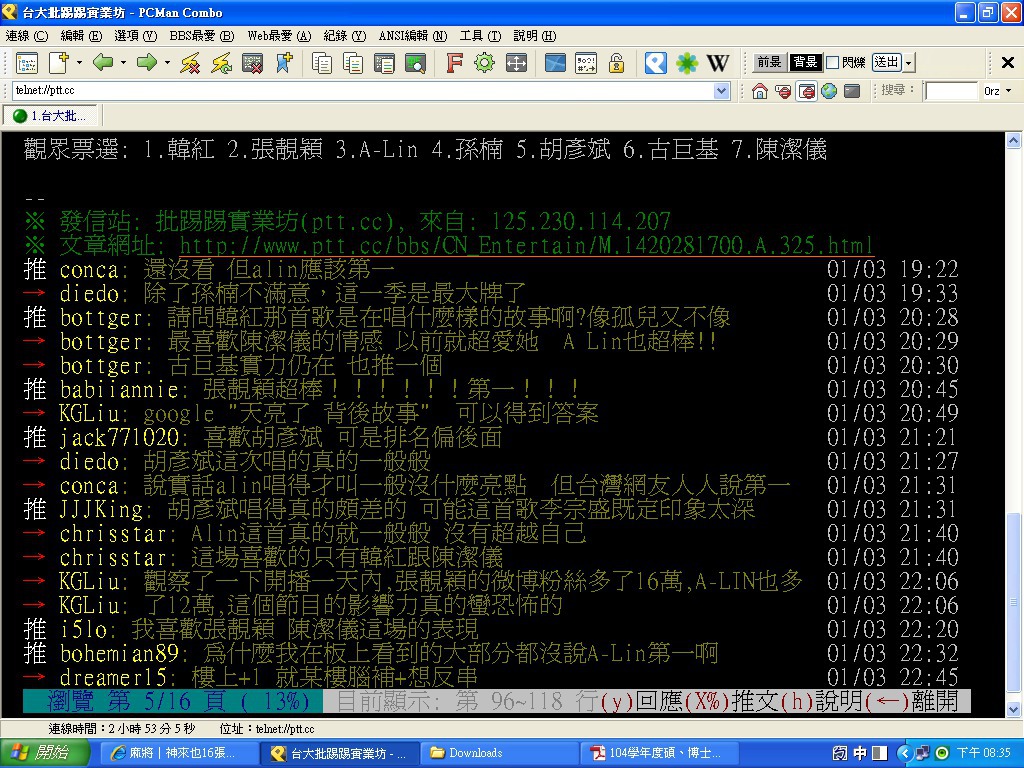Open the 說明 (H) menu

pyautogui.click(x=535, y=36)
